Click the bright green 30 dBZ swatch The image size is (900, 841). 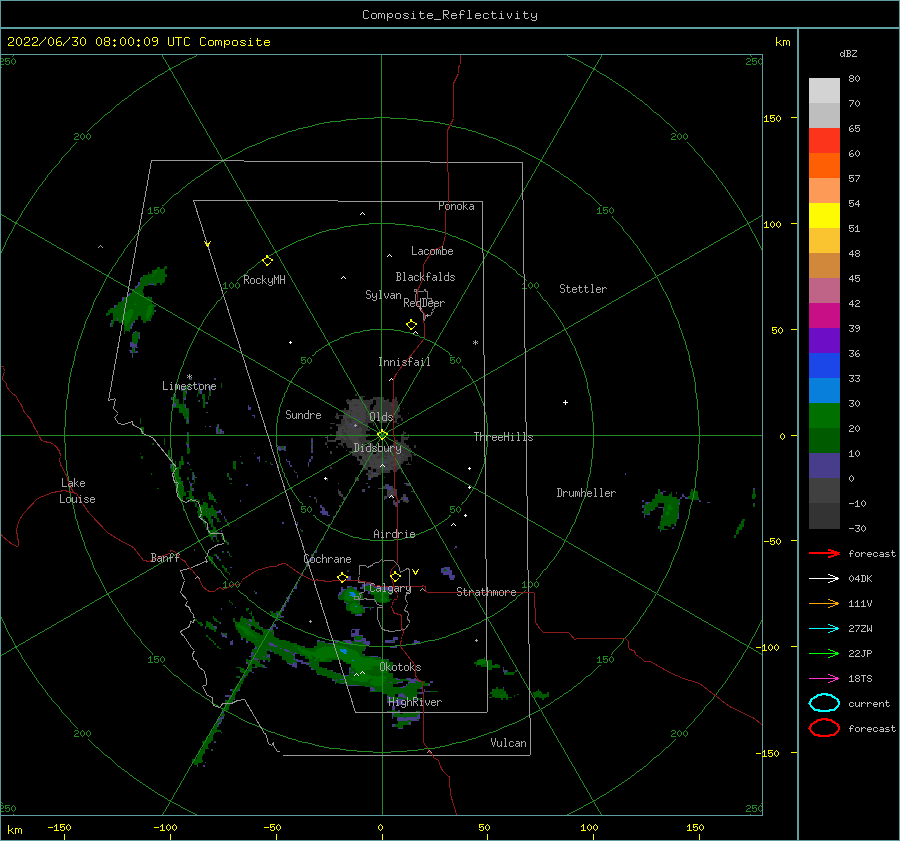(824, 415)
